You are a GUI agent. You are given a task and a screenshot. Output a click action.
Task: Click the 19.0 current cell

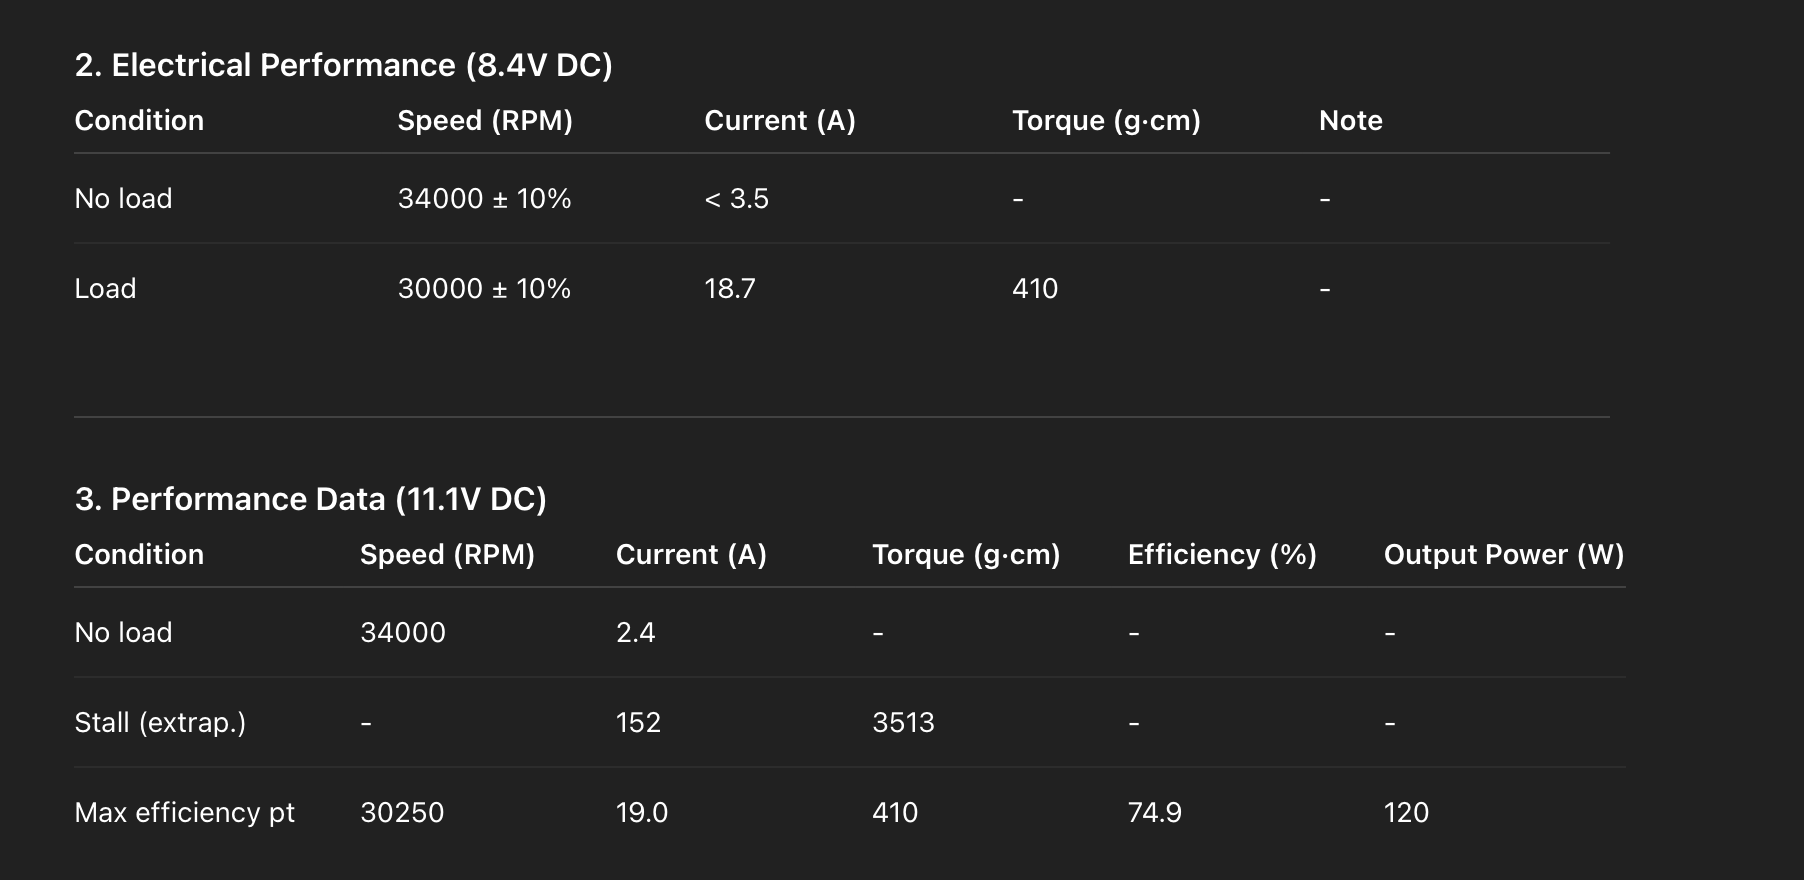(641, 813)
